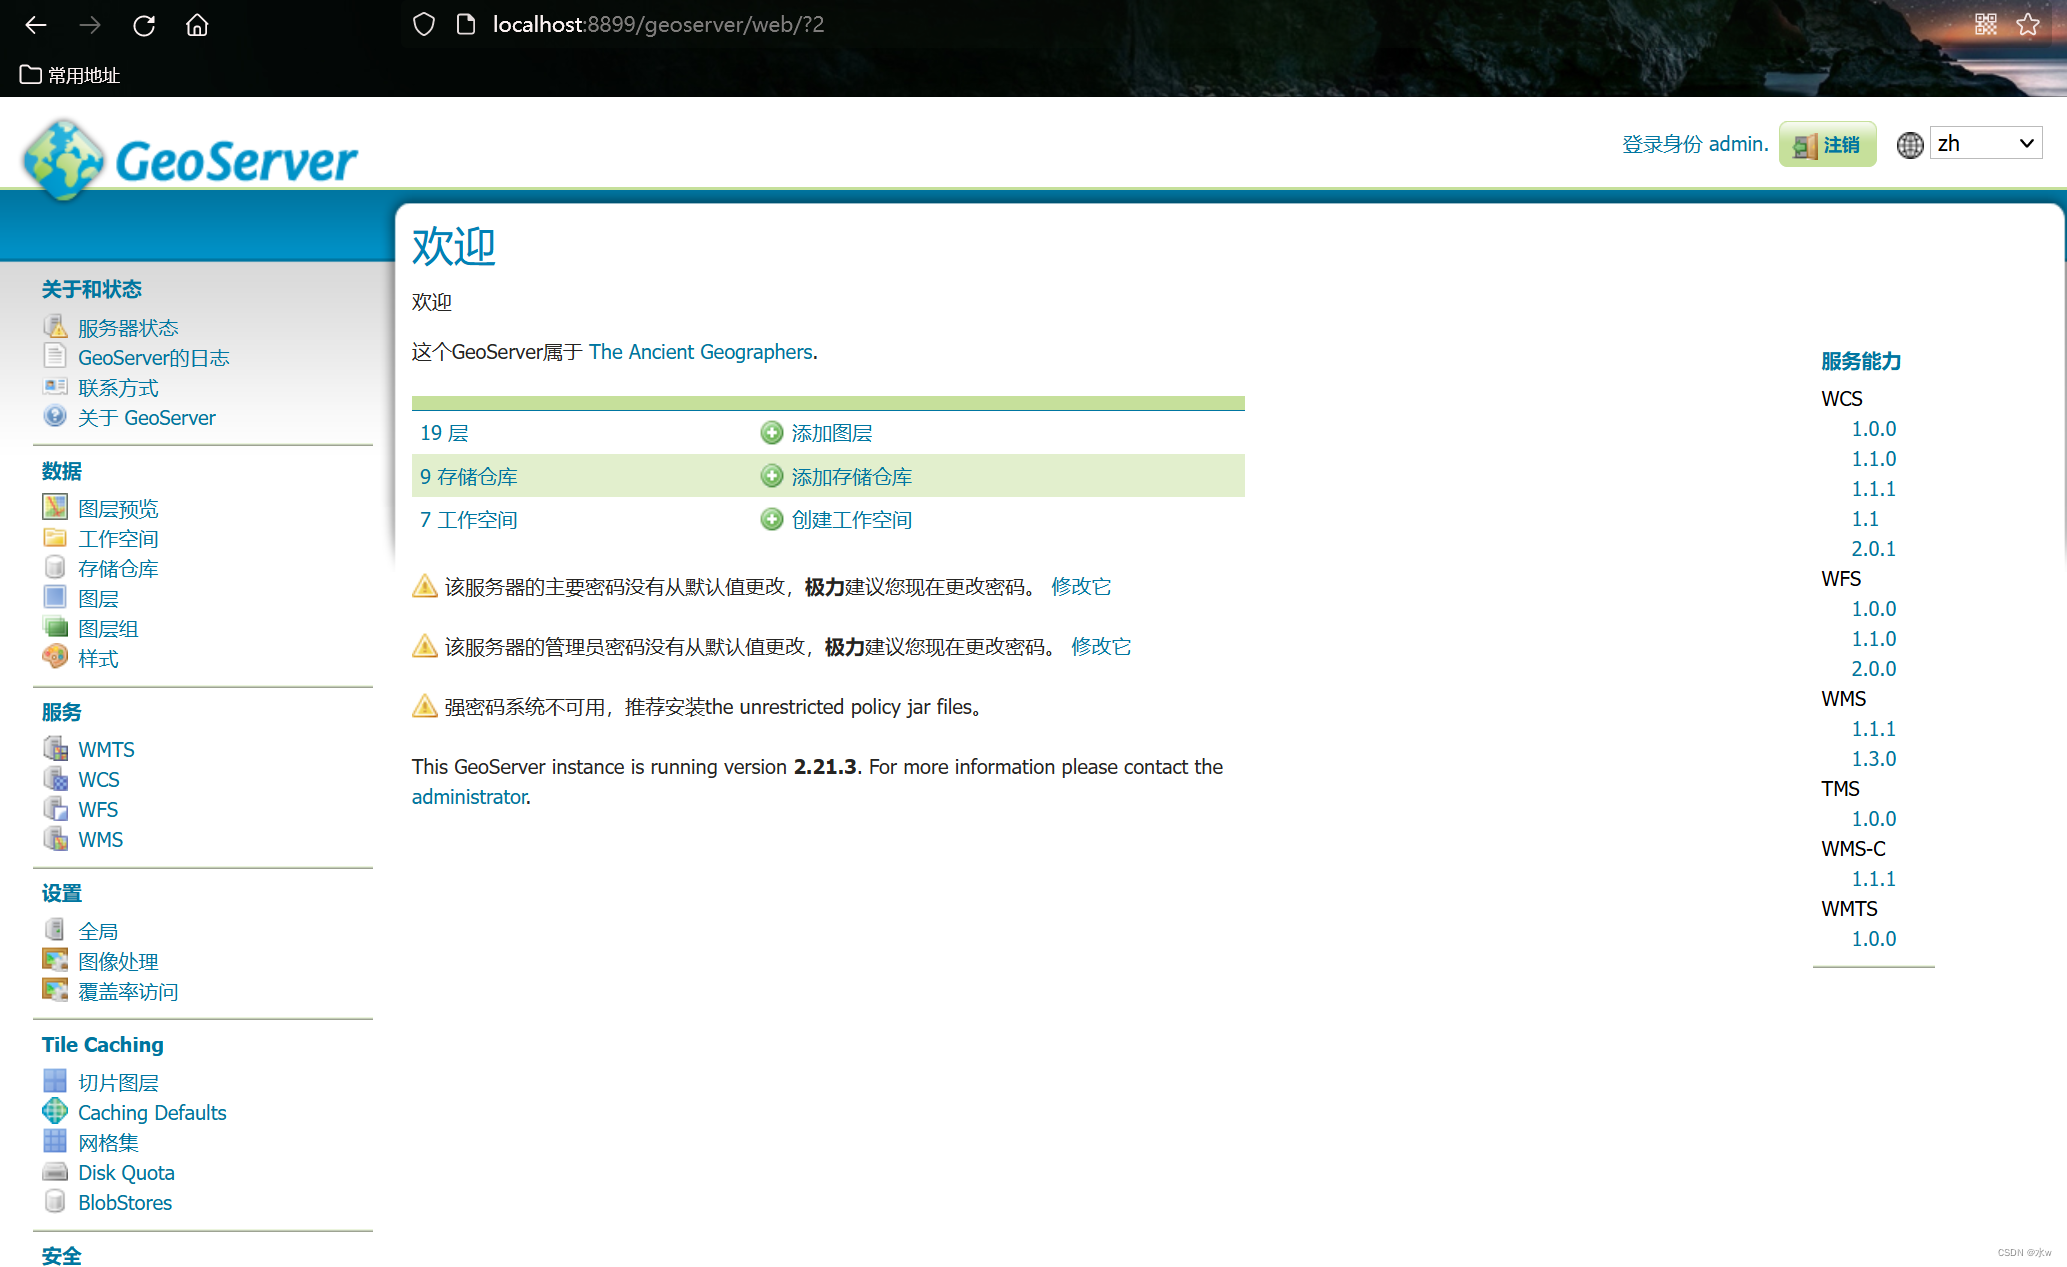Image resolution: width=2067 pixels, height=1267 pixels.
Task: Open the Disk Quota icon
Action: [56, 1171]
